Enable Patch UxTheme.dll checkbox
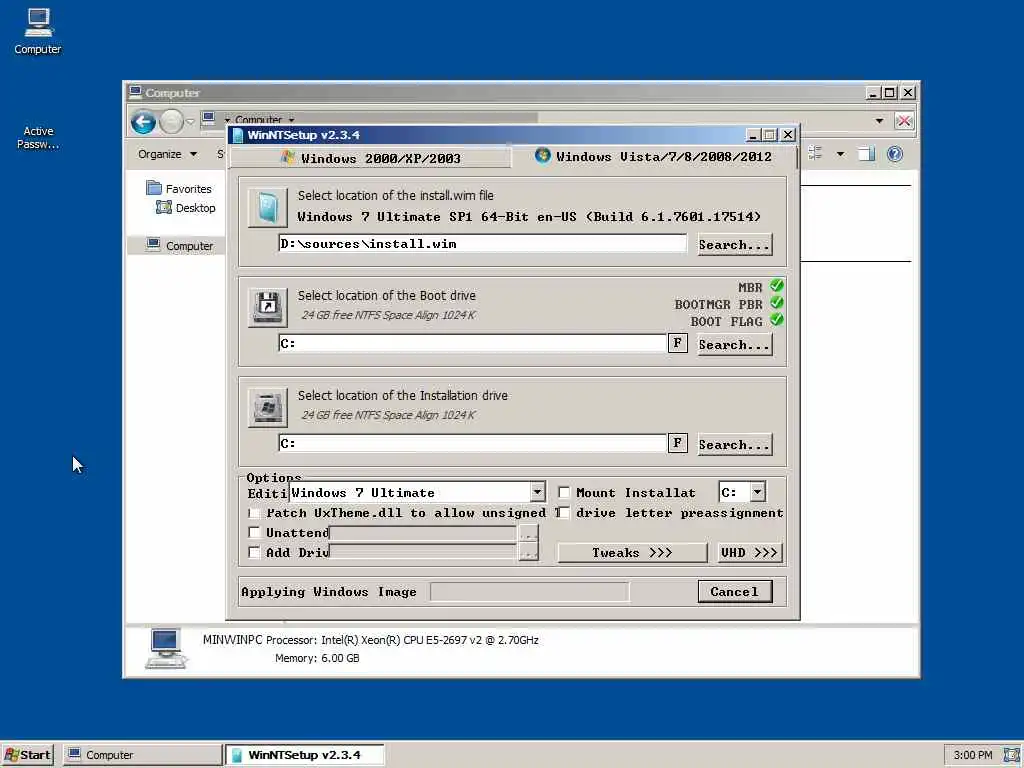 [x=255, y=513]
